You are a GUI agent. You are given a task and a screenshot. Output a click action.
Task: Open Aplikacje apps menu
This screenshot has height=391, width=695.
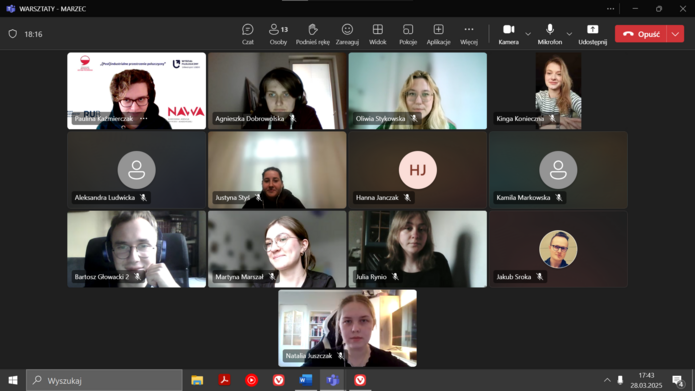[x=438, y=34]
